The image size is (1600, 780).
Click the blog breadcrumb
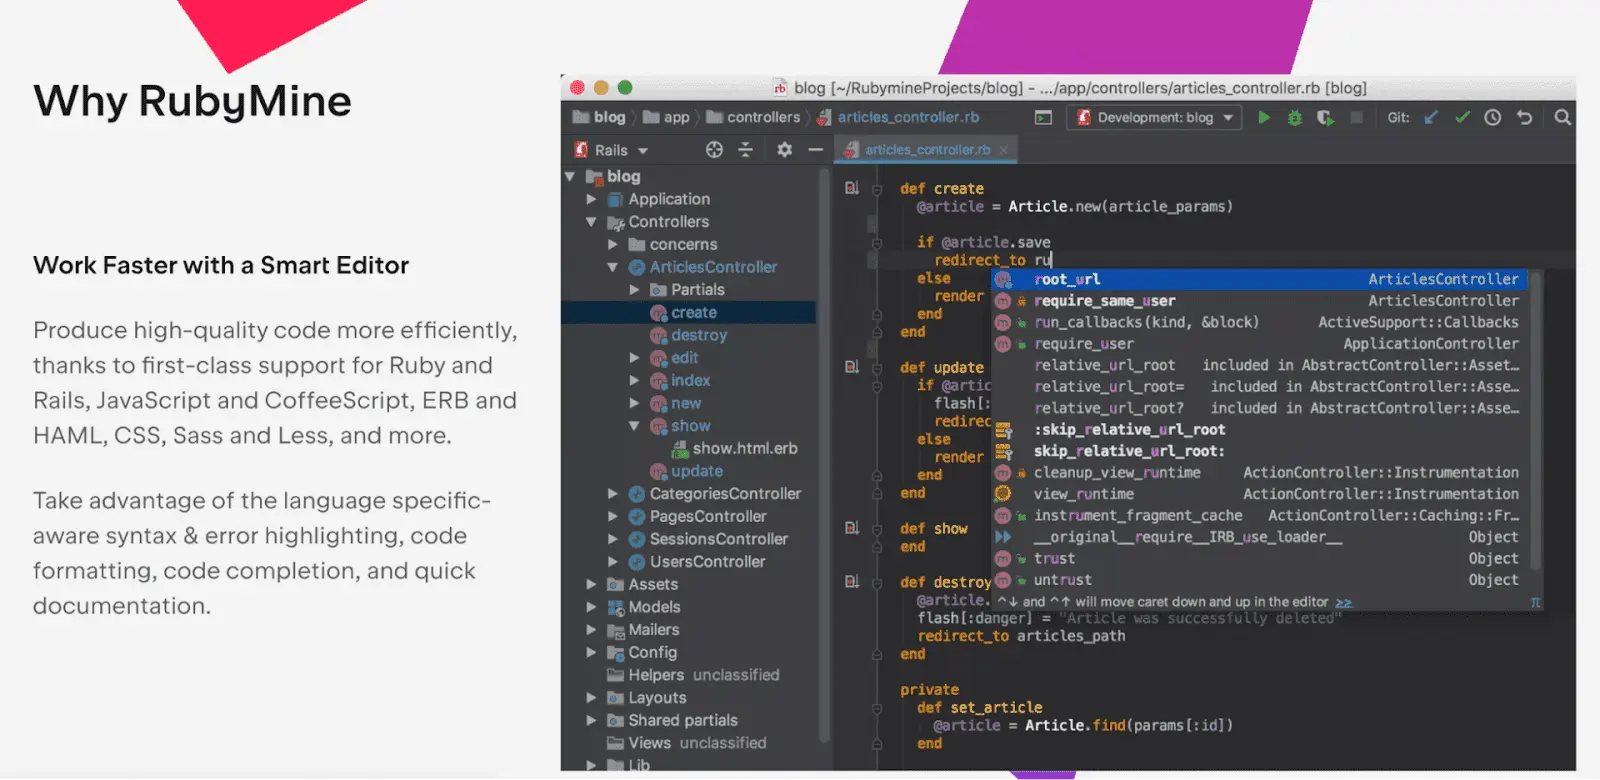(x=599, y=118)
